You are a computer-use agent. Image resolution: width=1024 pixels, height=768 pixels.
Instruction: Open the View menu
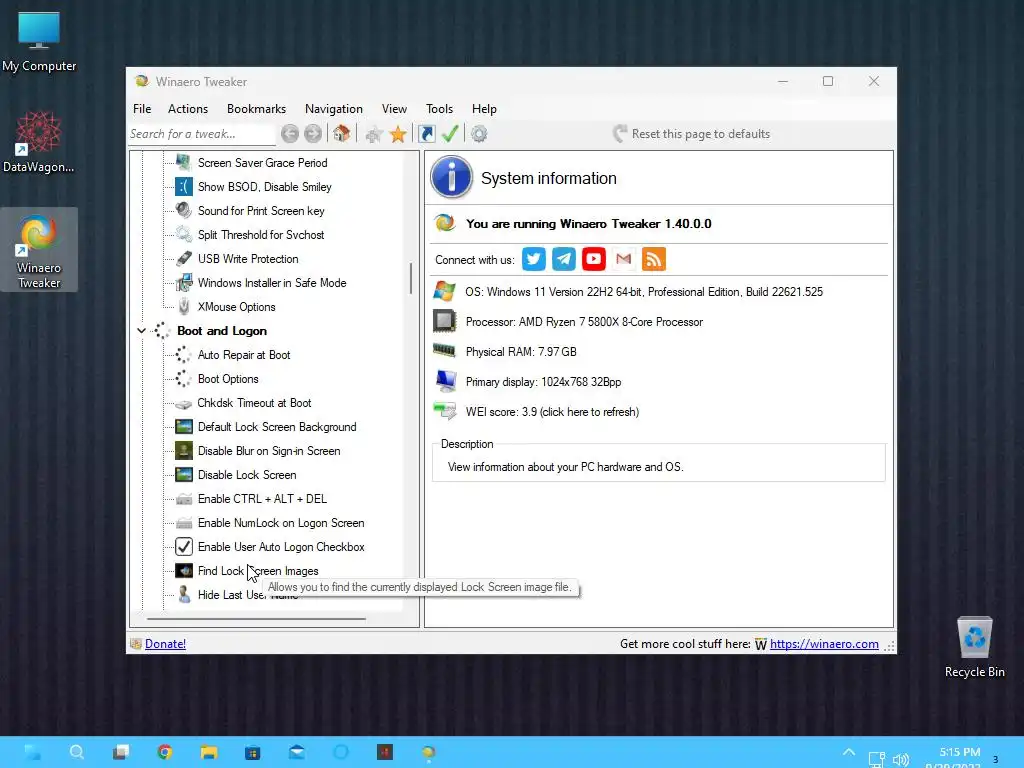tap(394, 109)
